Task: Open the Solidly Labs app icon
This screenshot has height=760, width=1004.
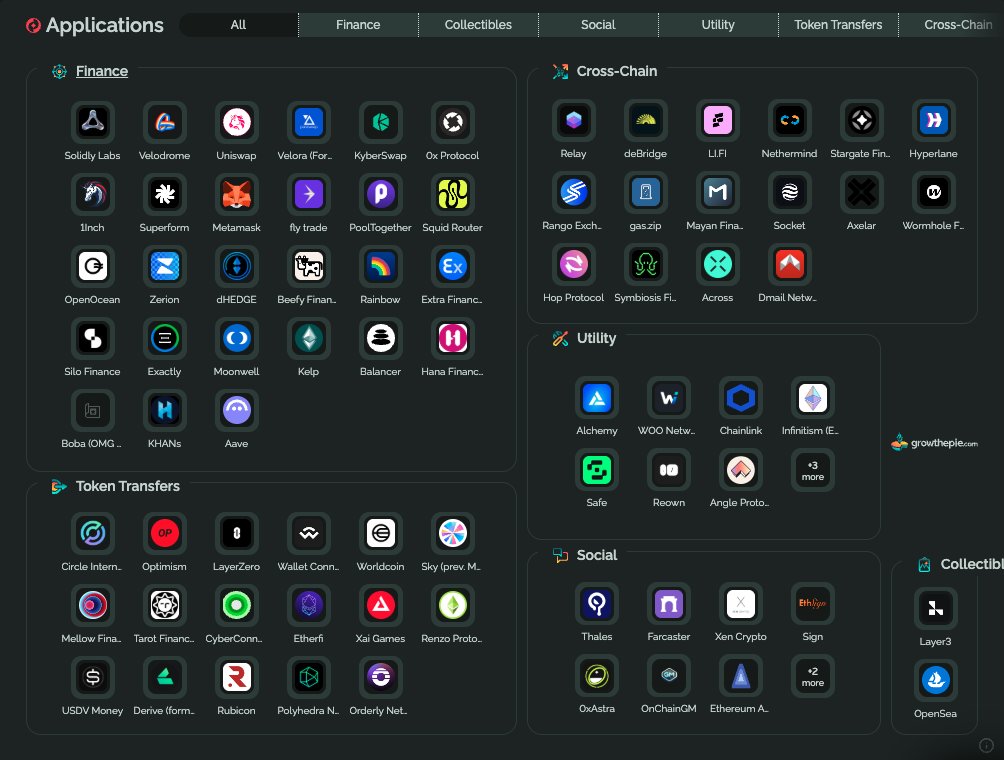Action: coord(92,122)
